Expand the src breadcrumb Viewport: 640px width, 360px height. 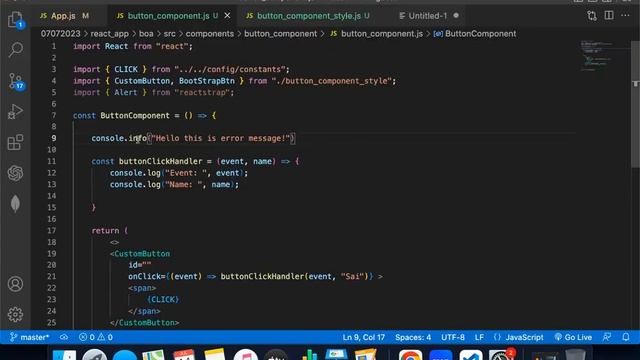169,34
